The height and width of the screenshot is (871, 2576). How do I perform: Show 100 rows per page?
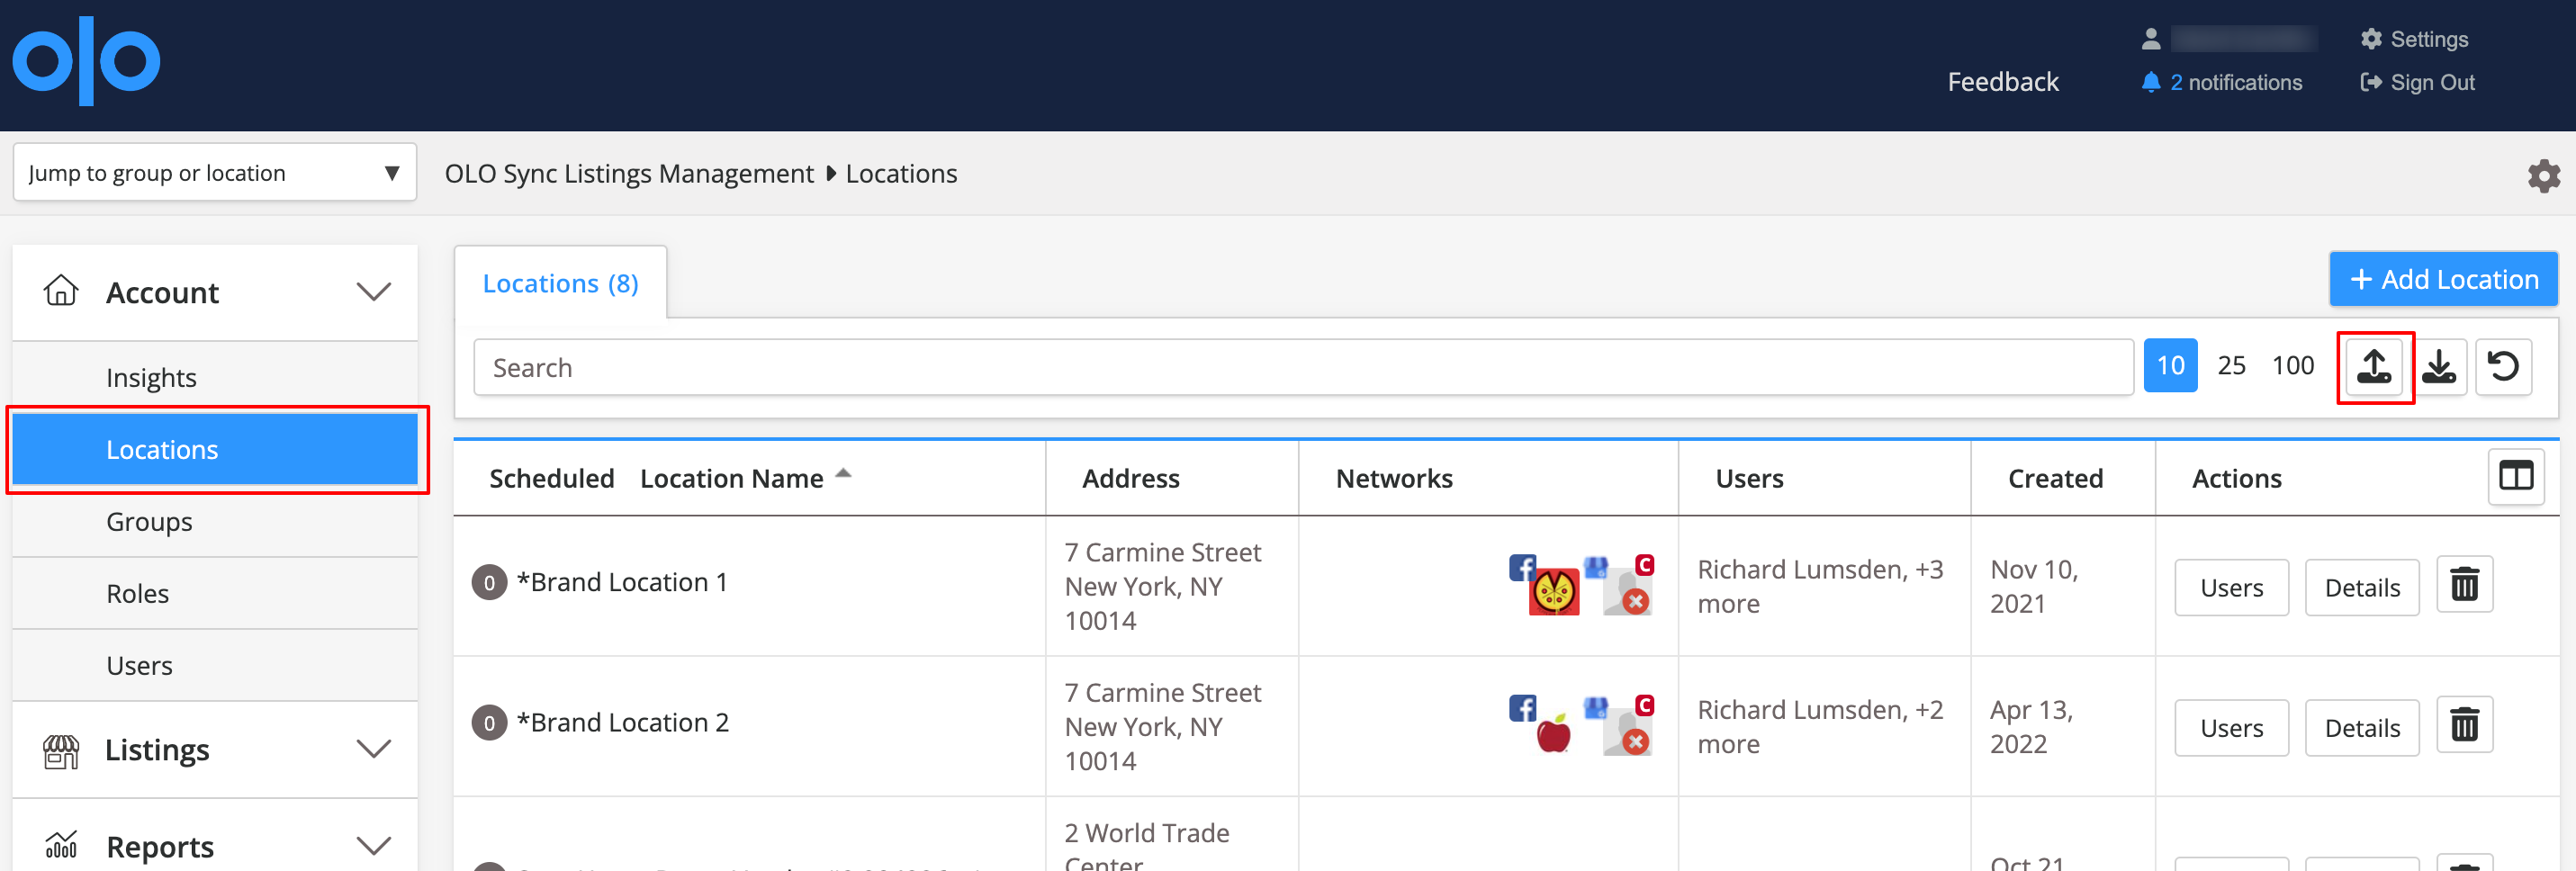click(2292, 366)
